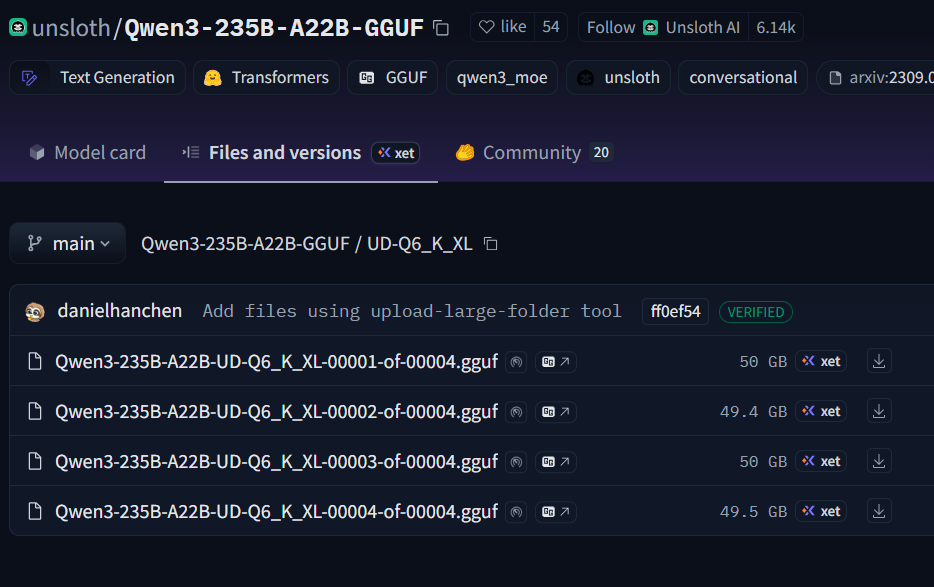Image resolution: width=934 pixels, height=587 pixels.
Task: Select the file icon of the 00004 shard
Action: pyautogui.click(x=34, y=511)
